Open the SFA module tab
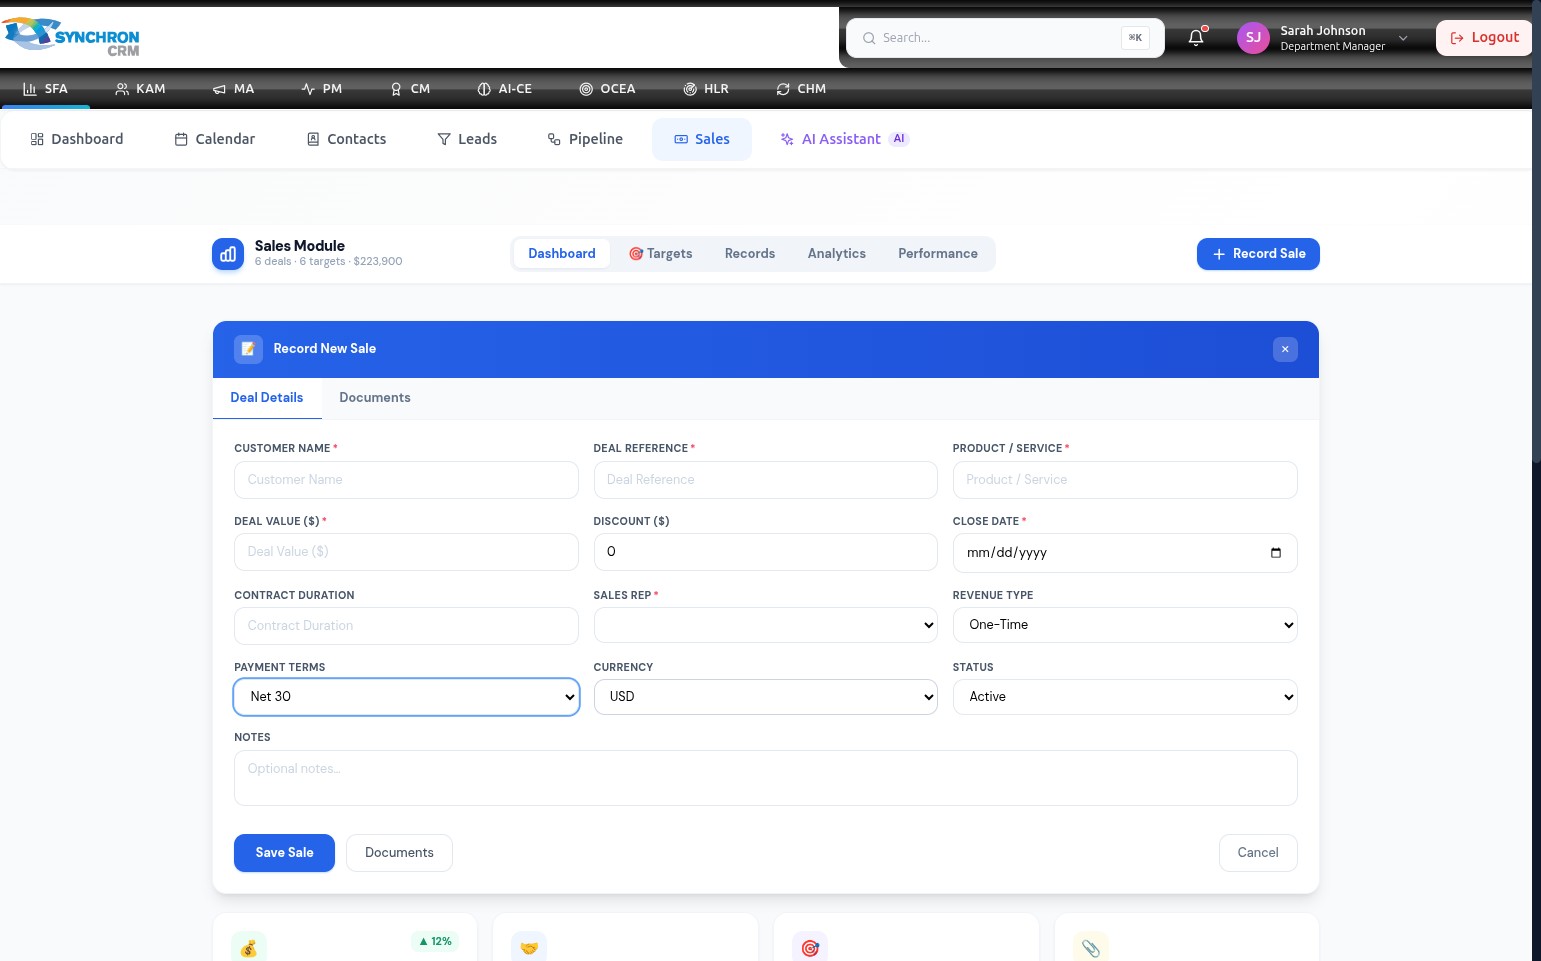 point(45,89)
